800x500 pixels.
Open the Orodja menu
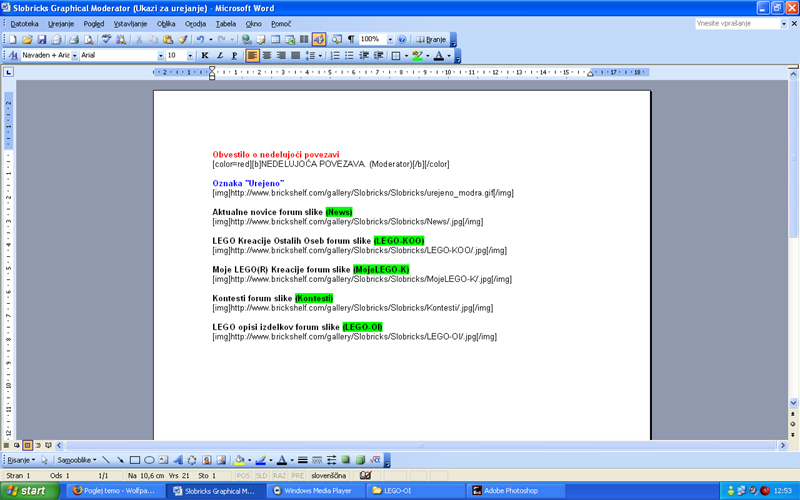(x=195, y=23)
